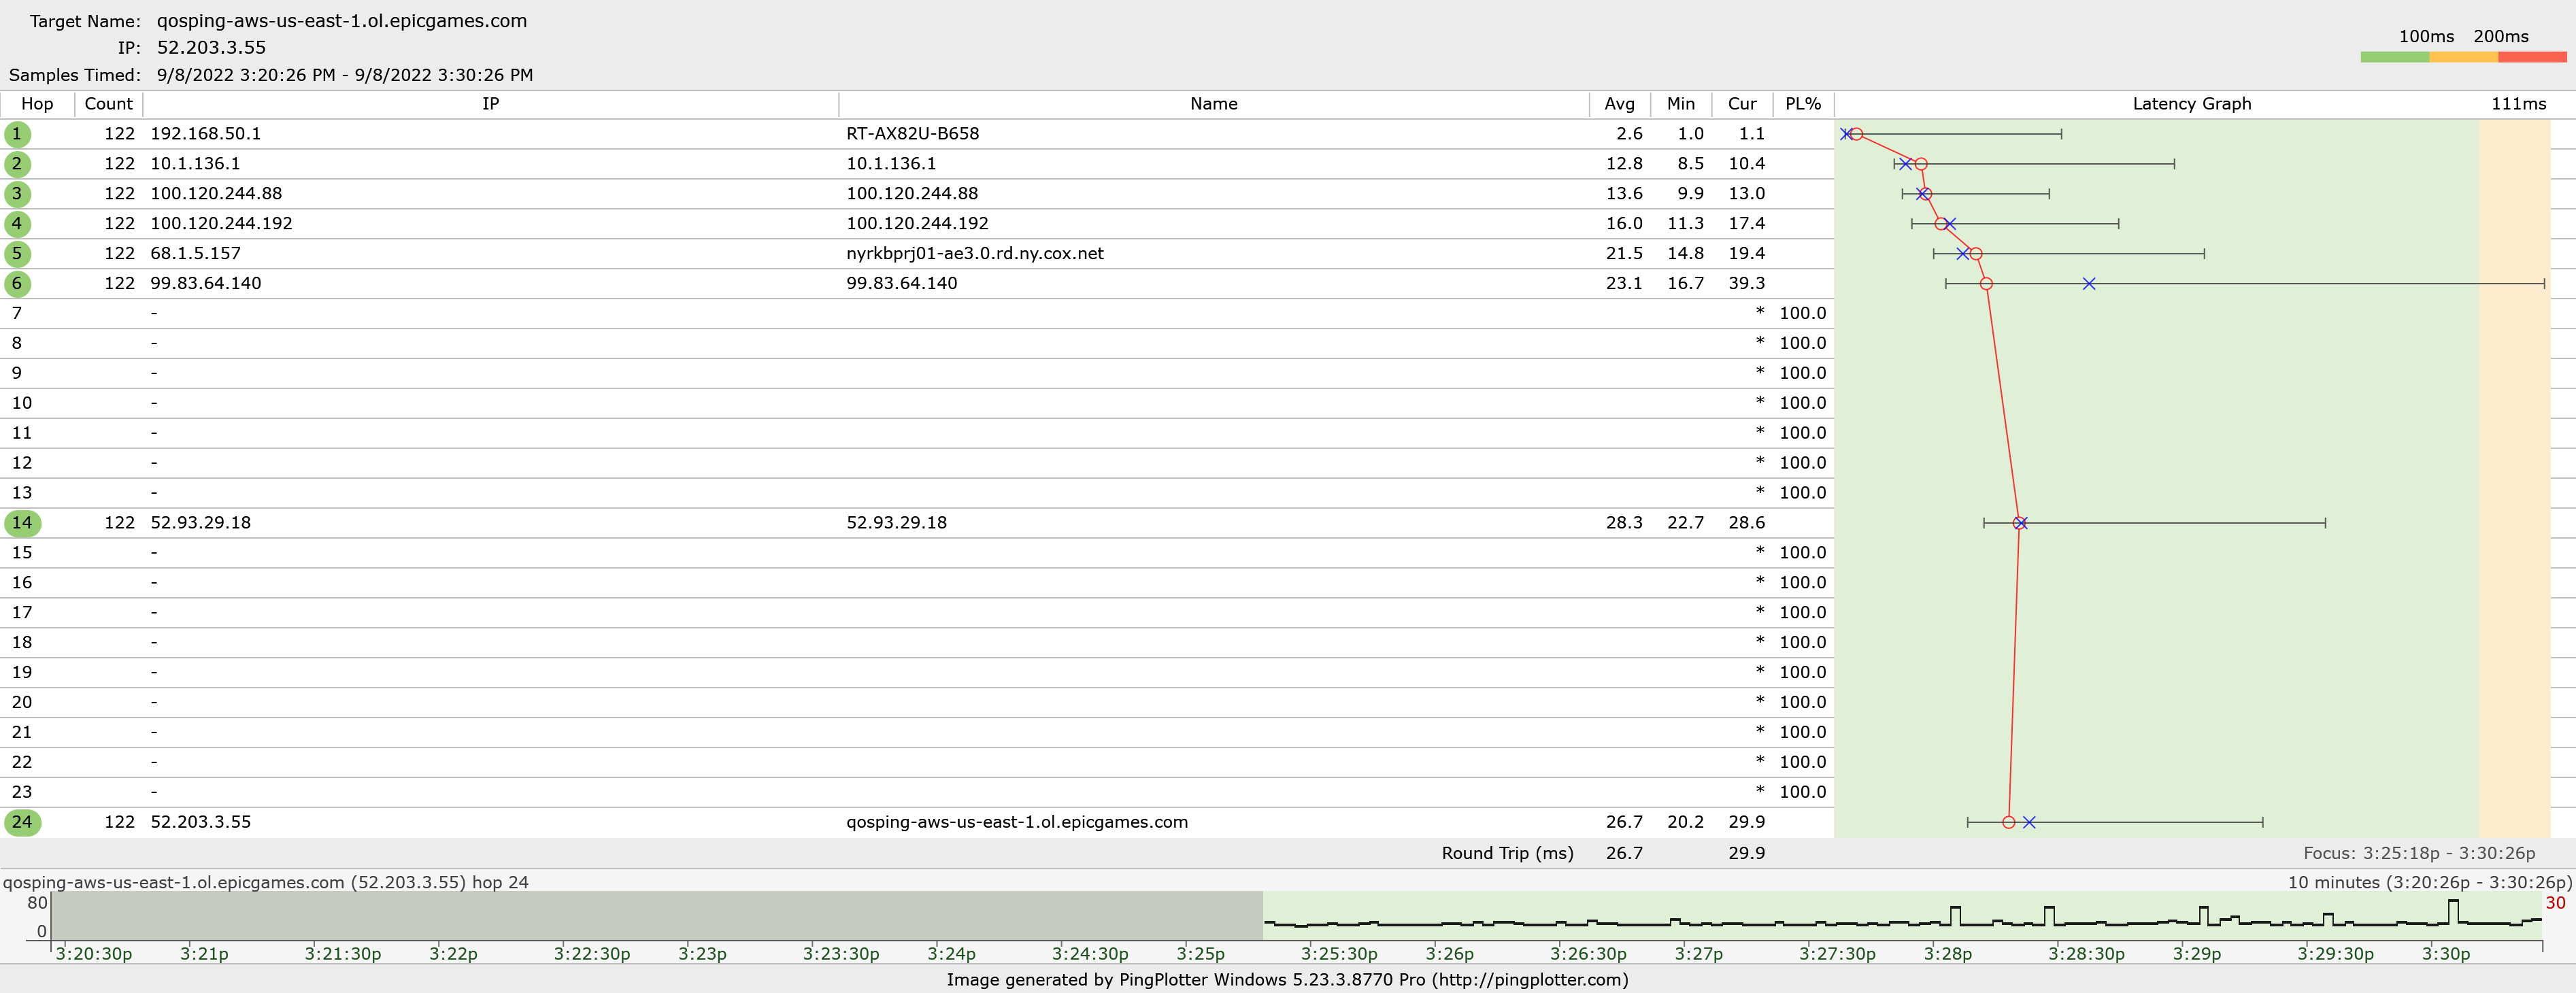Click the 3:28p marker on the timeline

[x=1948, y=954]
